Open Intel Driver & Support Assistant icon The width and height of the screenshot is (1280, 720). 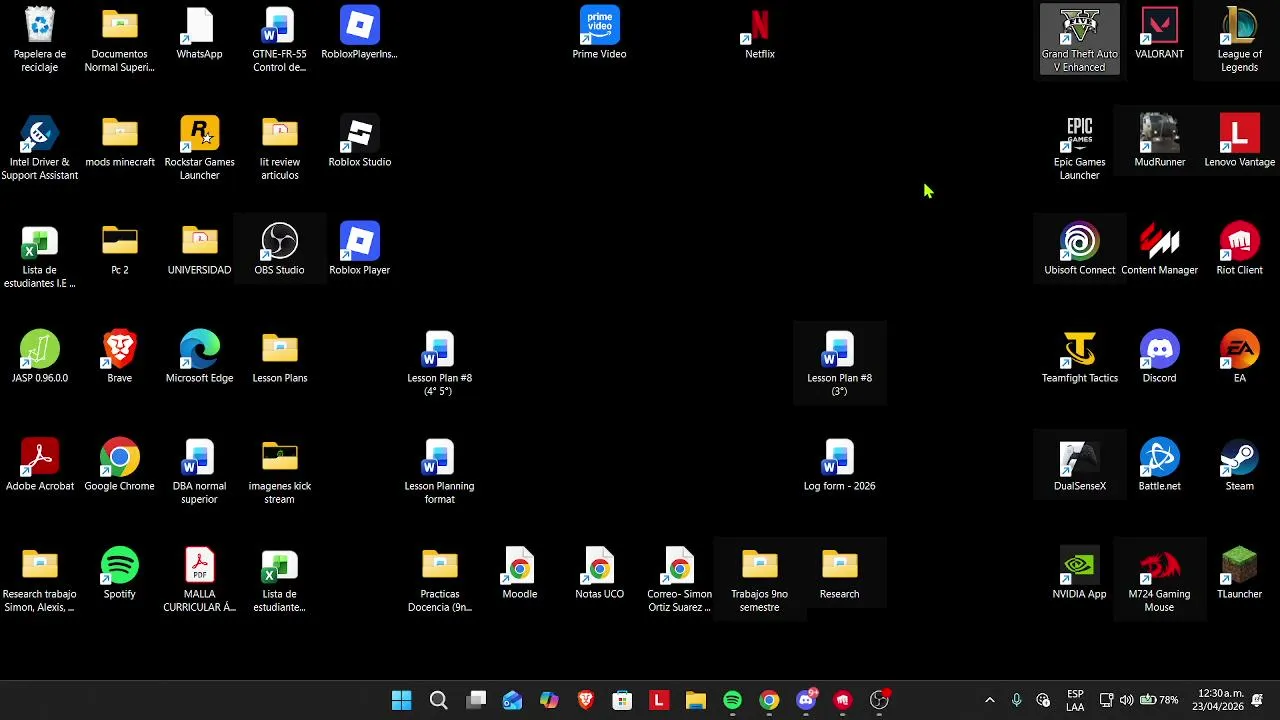[x=40, y=148]
